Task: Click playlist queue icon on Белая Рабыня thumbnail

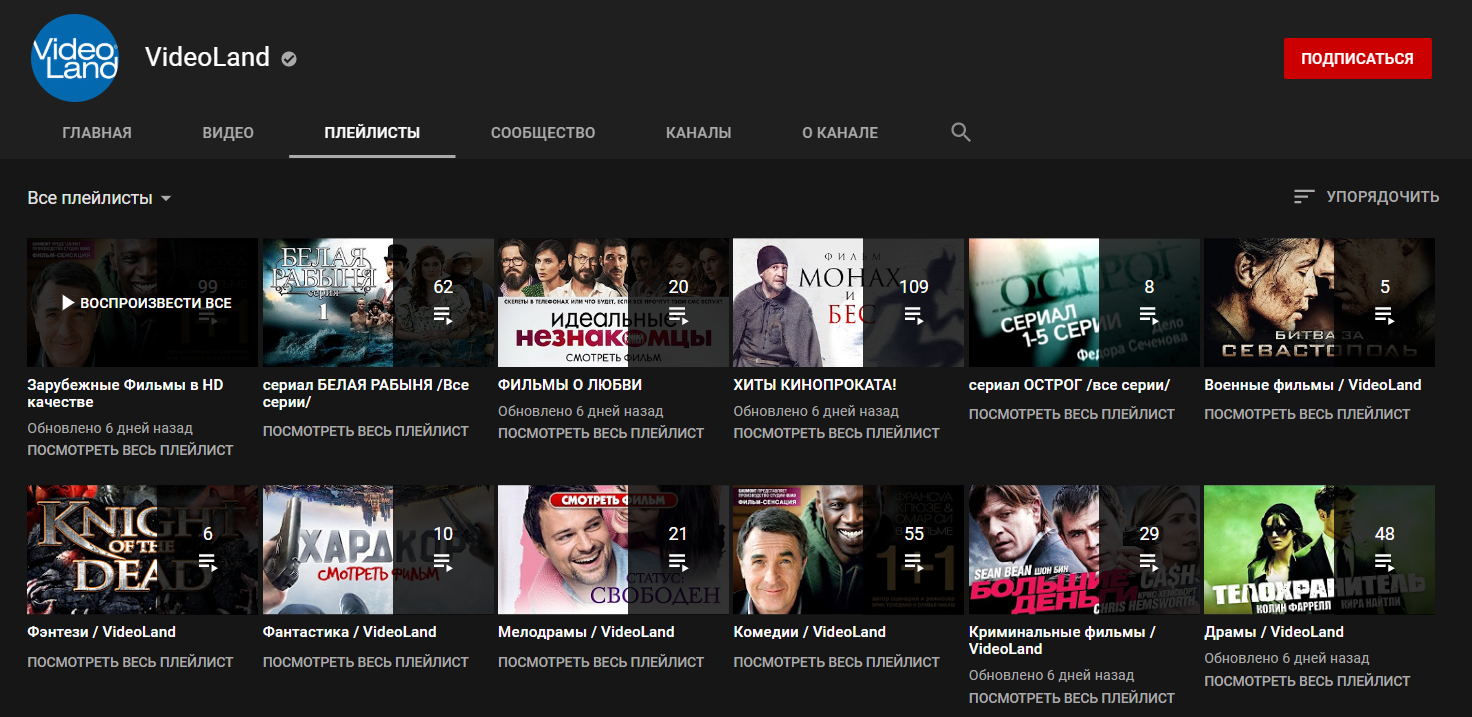Action: 443,315
